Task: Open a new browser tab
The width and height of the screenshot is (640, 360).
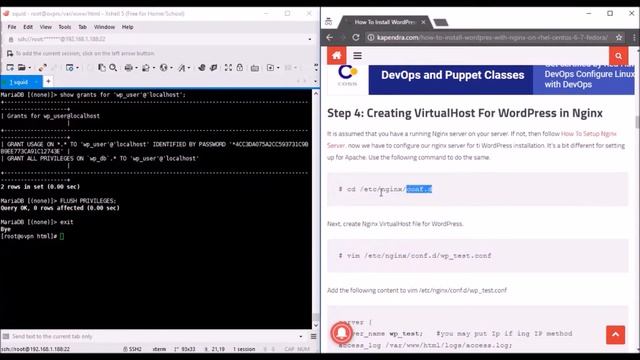Action: coord(441,22)
